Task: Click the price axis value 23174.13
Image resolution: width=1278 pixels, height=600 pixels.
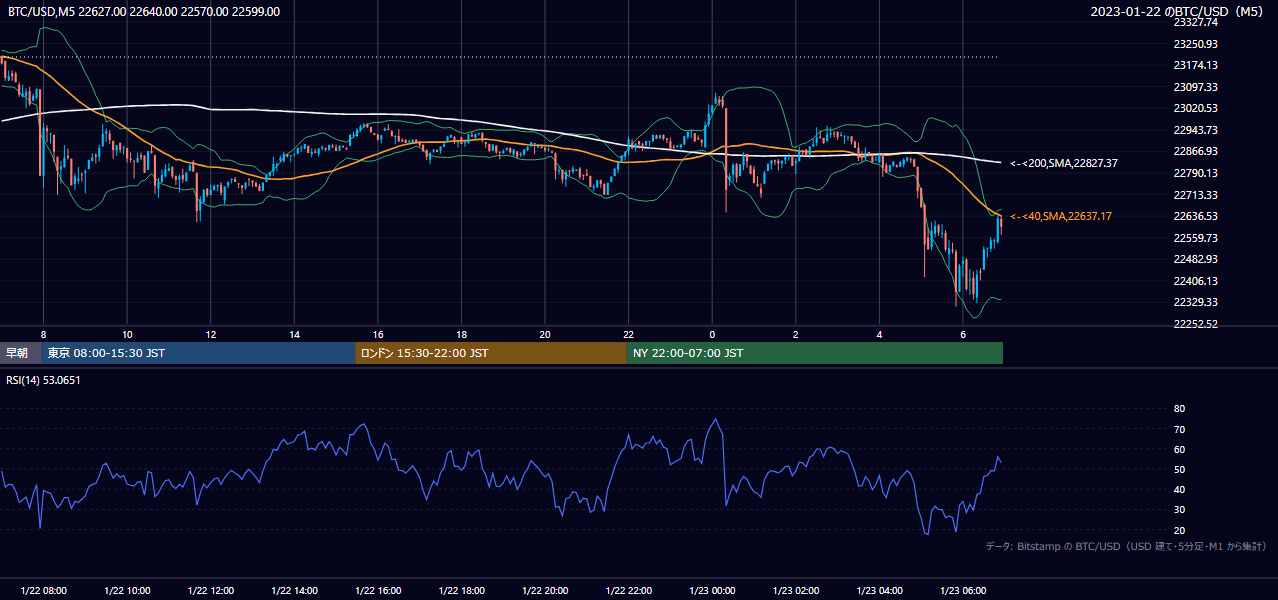Action: 1195,65
